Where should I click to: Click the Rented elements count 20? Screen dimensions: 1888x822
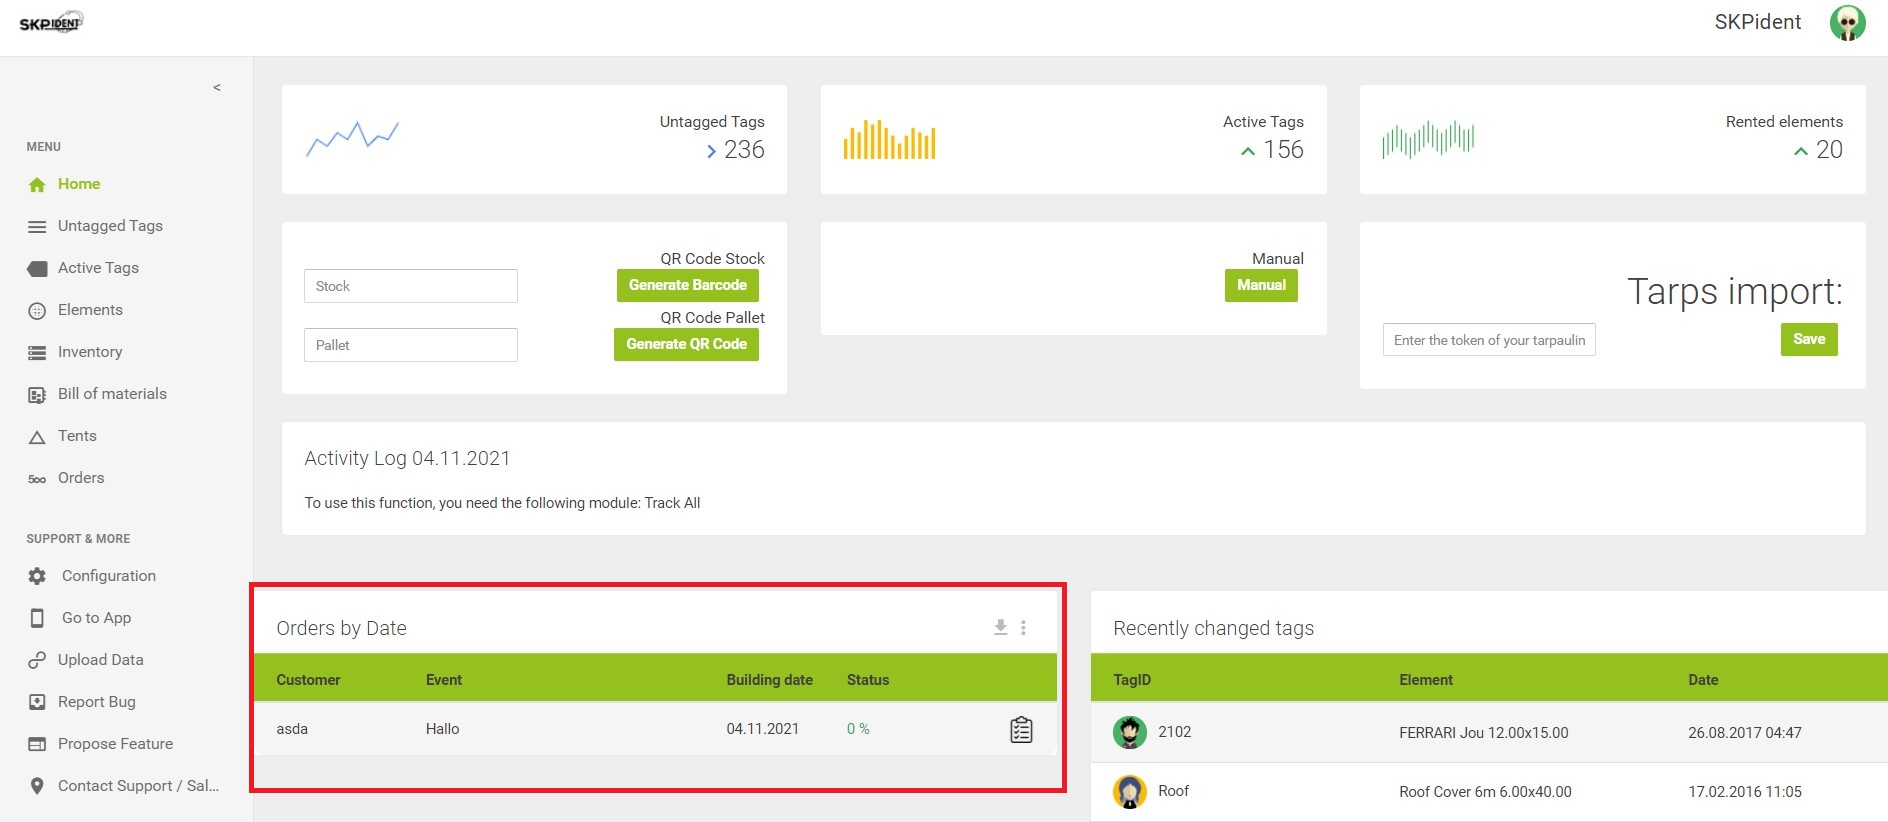click(x=1829, y=150)
